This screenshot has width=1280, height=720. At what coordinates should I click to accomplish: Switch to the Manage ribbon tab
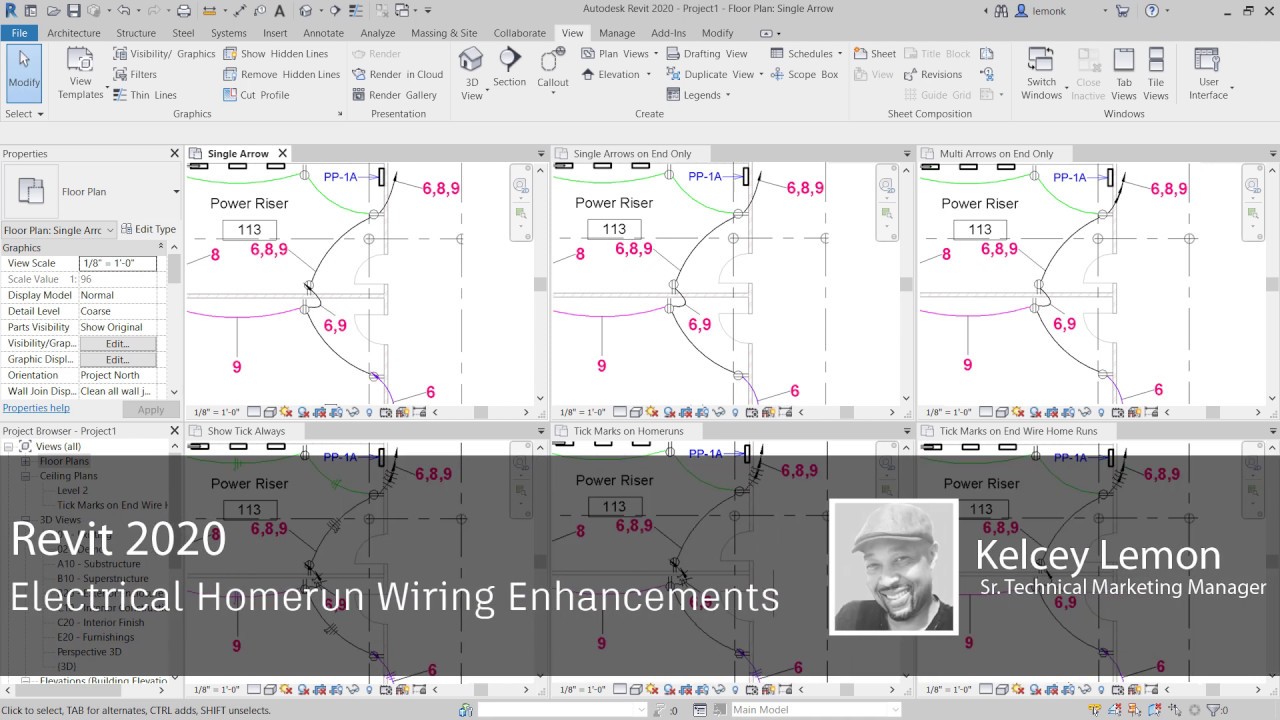click(x=619, y=32)
